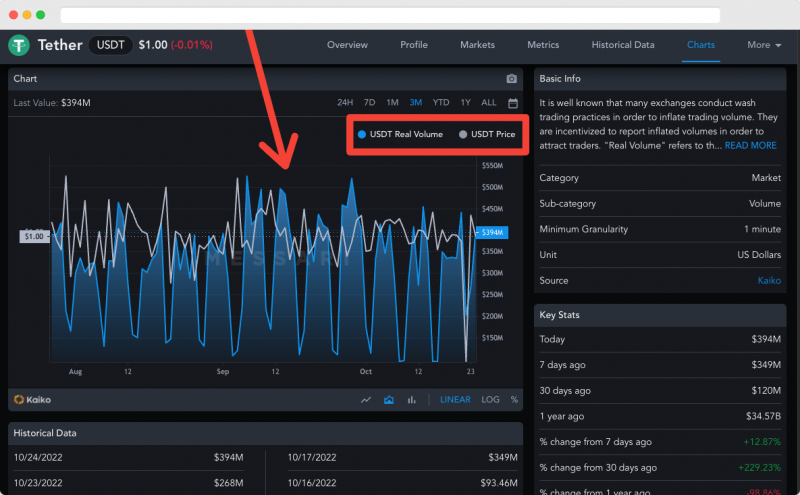Screen dimensions: 800x495
Task: Click the USDT ticker badge
Action: [111, 45]
